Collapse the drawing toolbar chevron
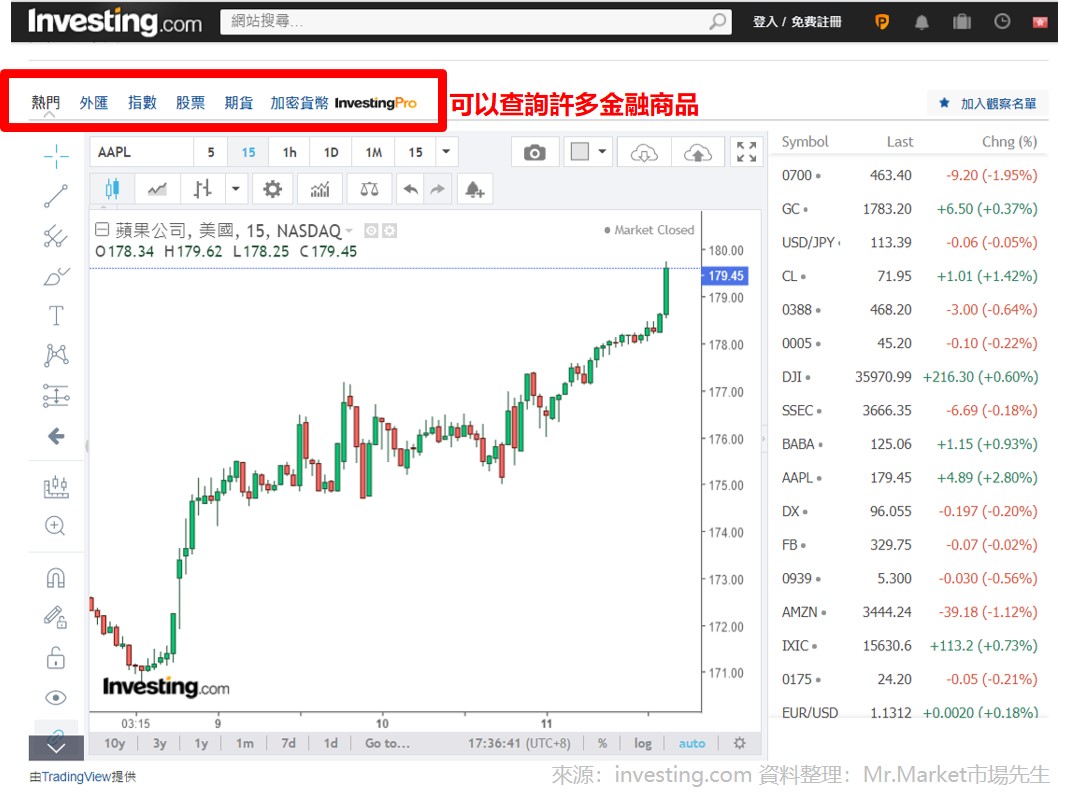 pyautogui.click(x=56, y=748)
